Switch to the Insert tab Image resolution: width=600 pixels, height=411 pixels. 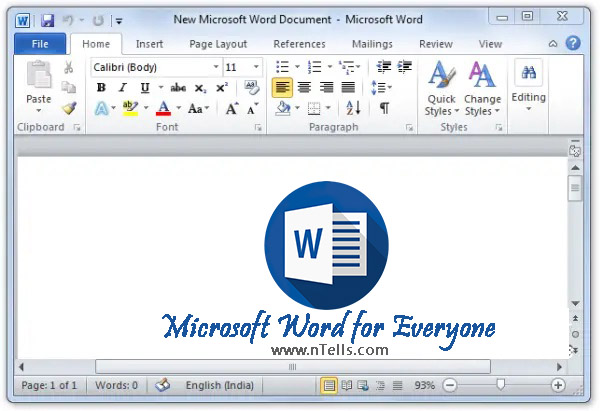(x=149, y=44)
